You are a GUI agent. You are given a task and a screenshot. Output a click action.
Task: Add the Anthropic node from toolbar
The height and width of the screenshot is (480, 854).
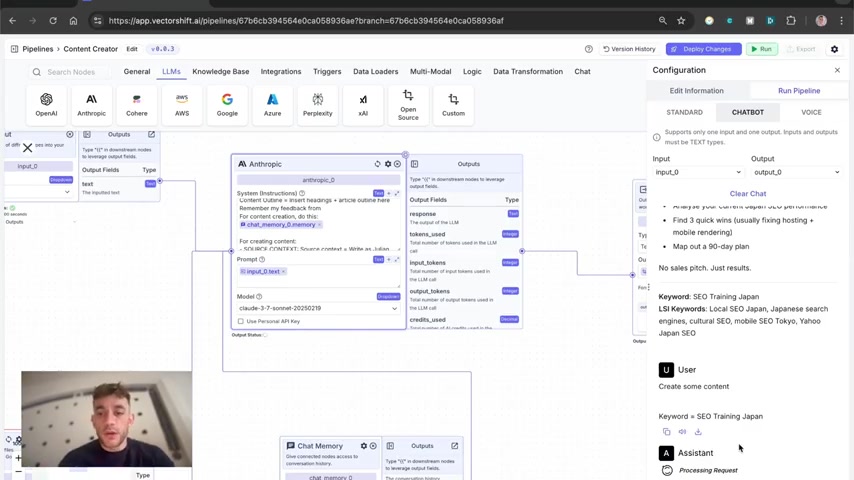click(x=92, y=105)
